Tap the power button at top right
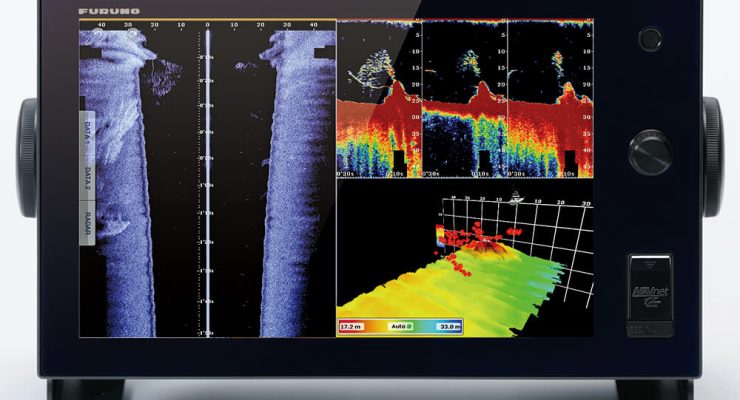Viewport: 740px width, 400px height. click(650, 39)
